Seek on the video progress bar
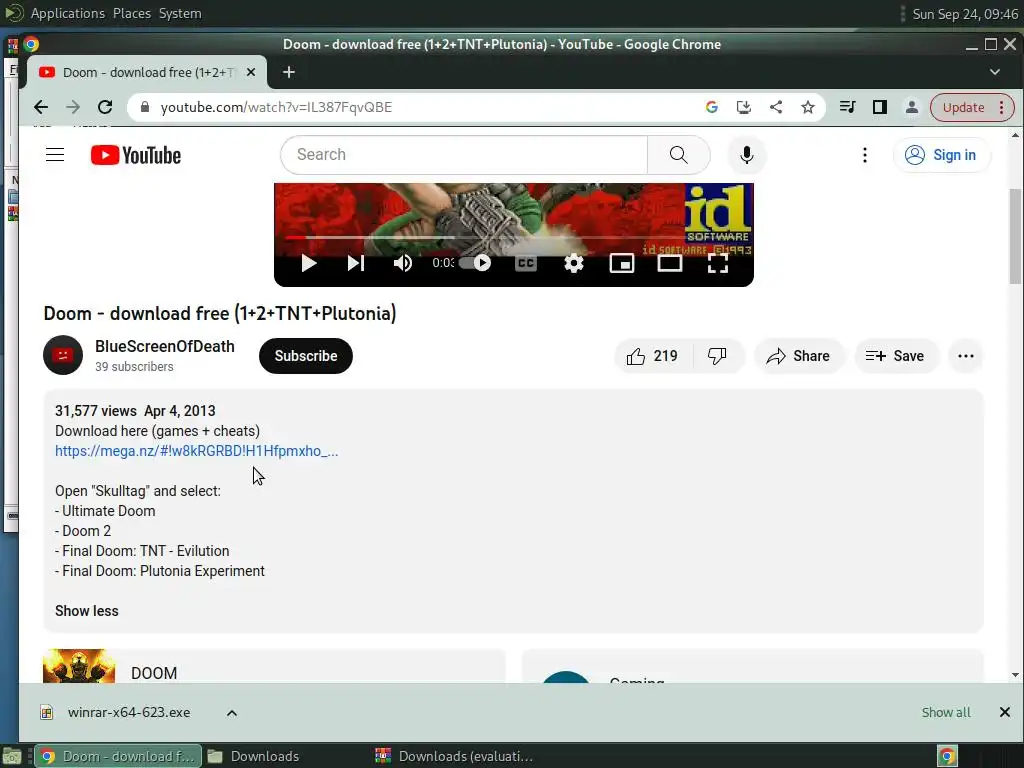This screenshot has height=768, width=1024. point(513,238)
